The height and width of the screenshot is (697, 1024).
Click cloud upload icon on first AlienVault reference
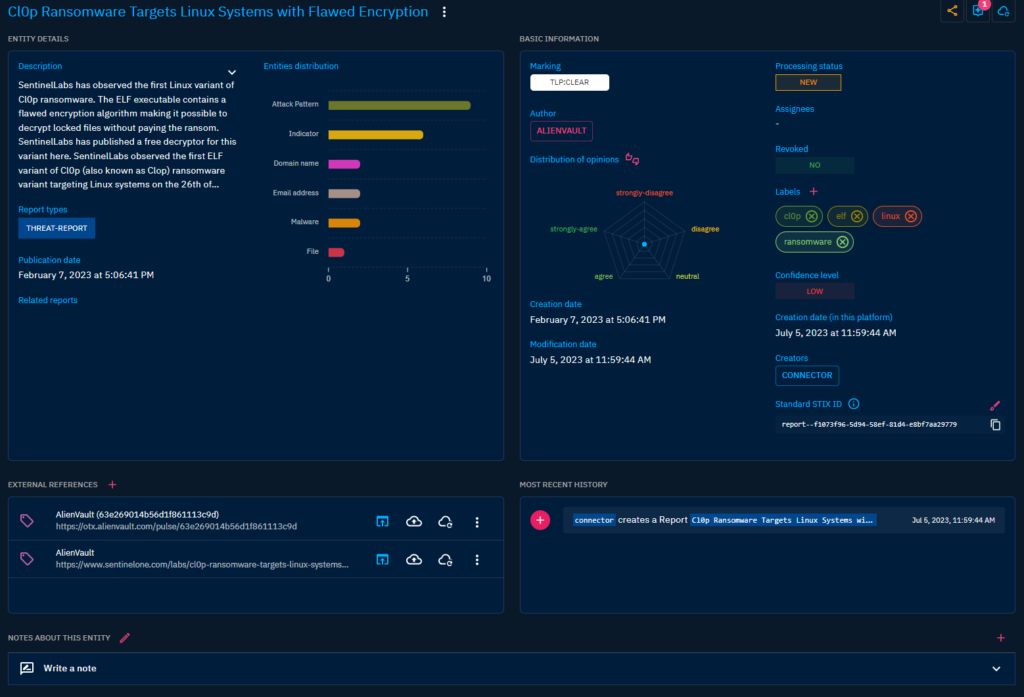[x=414, y=521]
